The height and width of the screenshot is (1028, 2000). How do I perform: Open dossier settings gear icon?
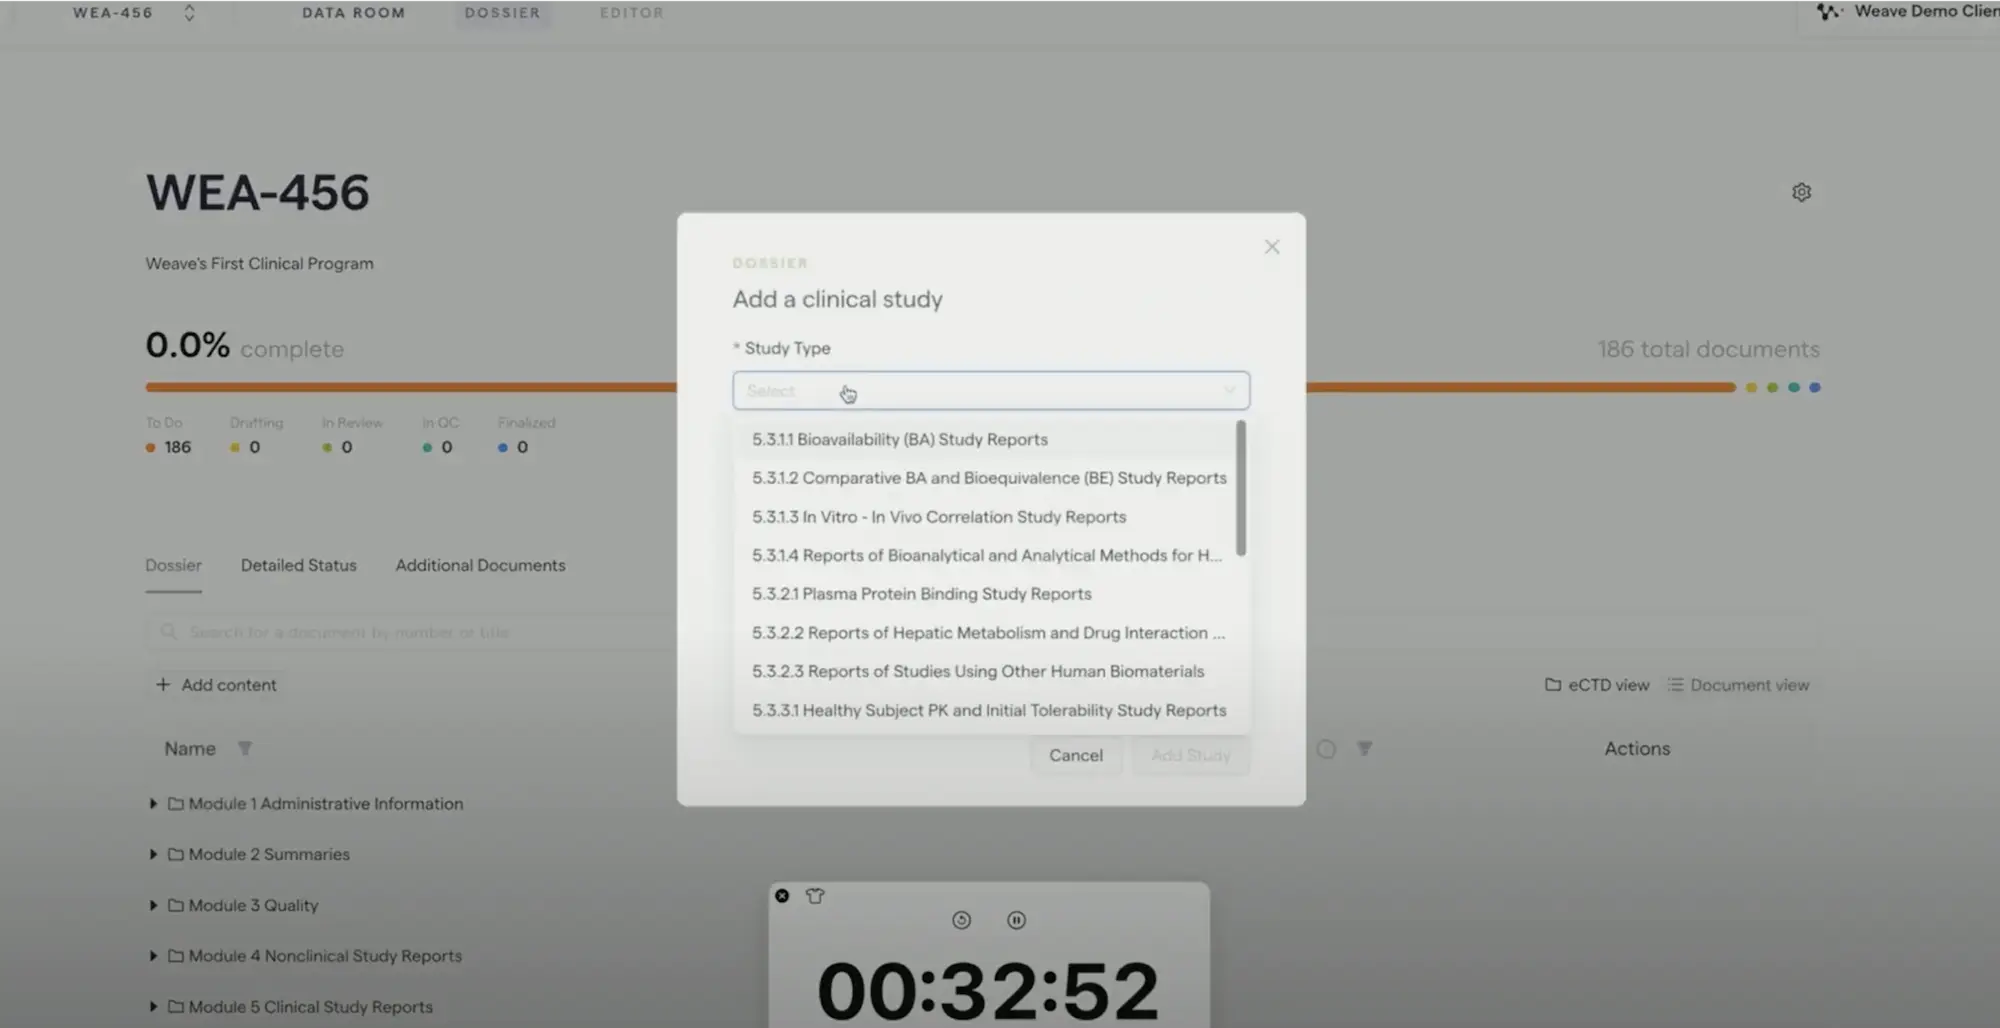click(x=1801, y=192)
